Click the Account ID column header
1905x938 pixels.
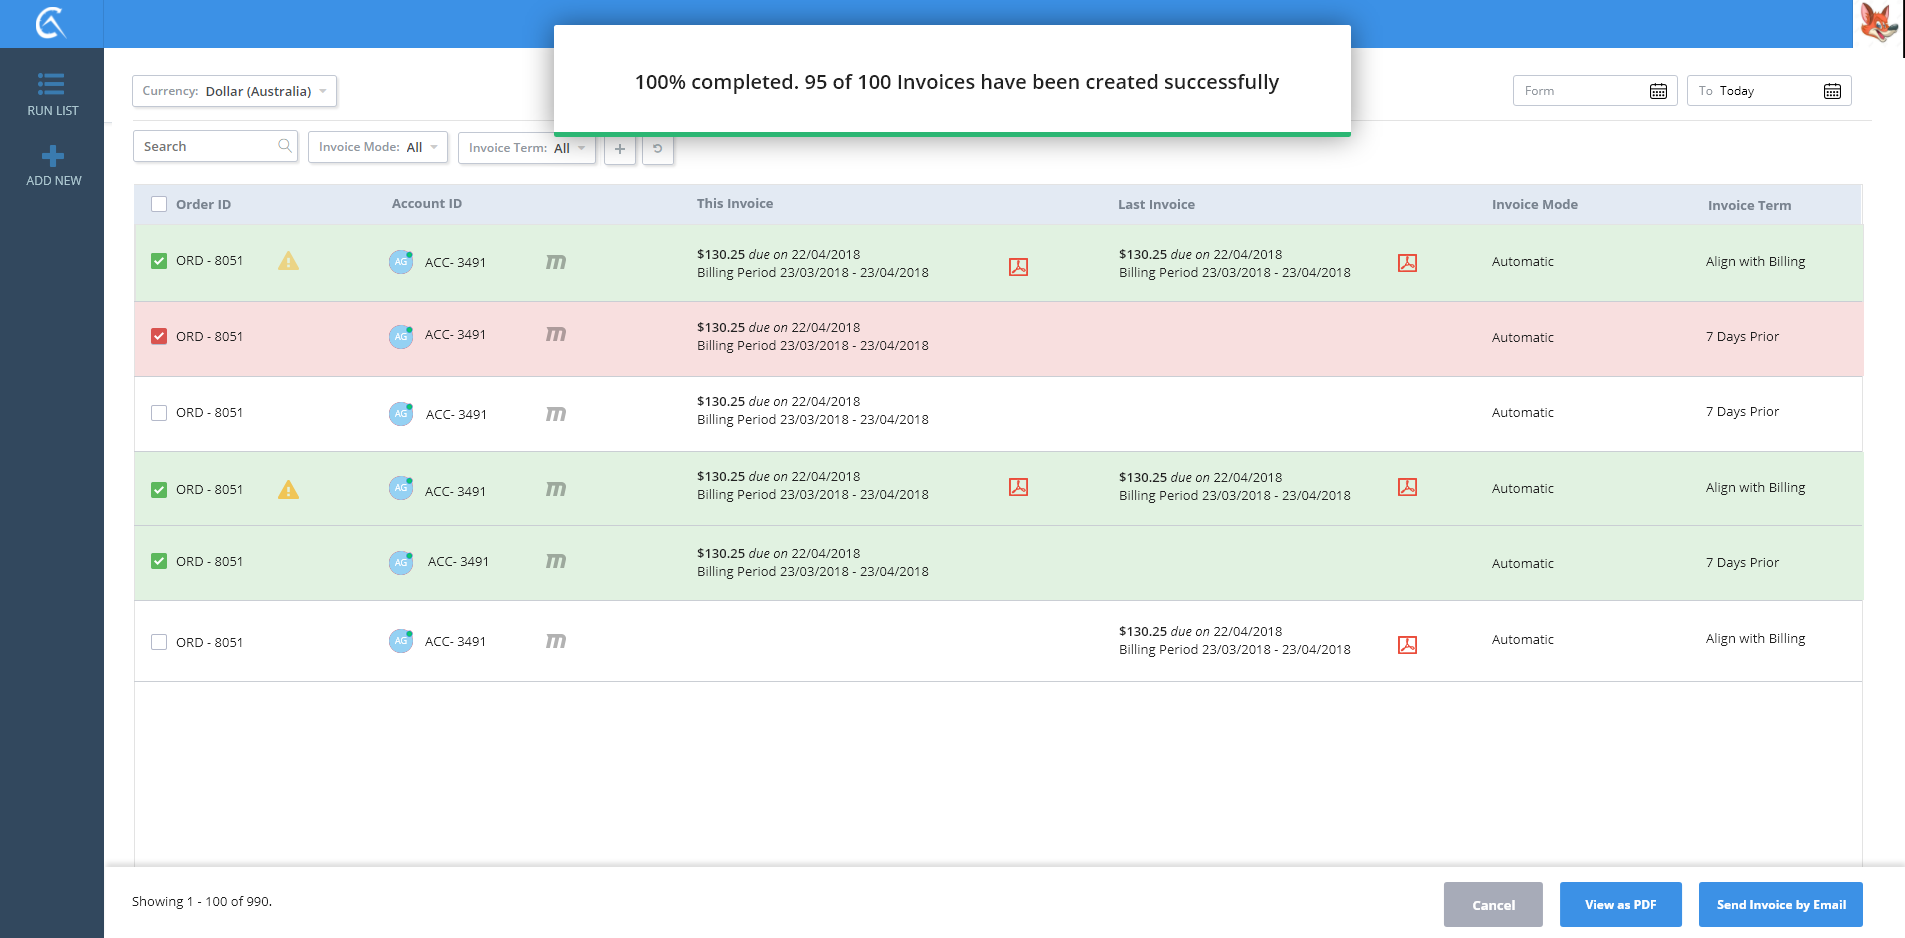[x=426, y=204]
